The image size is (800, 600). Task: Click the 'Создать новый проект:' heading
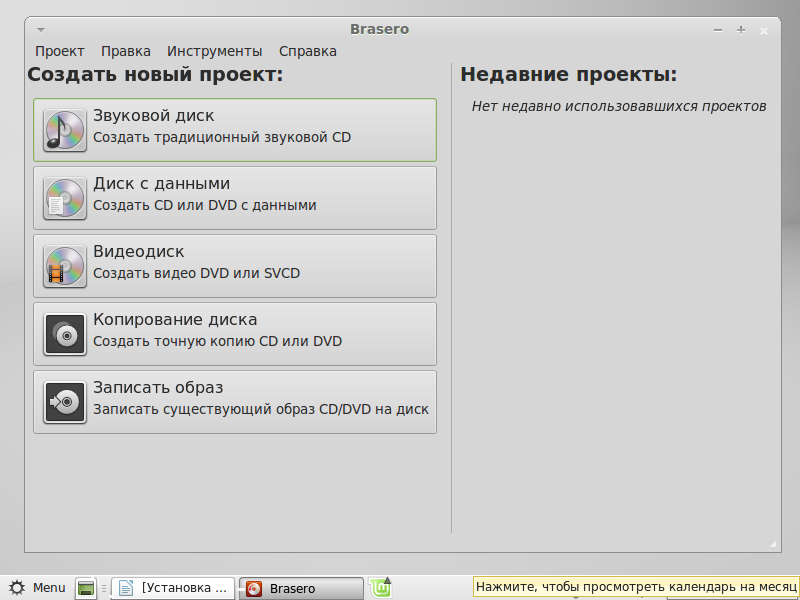[155, 74]
